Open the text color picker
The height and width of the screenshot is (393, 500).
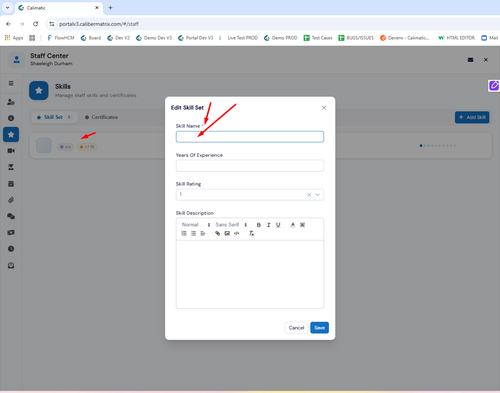pyautogui.click(x=293, y=225)
